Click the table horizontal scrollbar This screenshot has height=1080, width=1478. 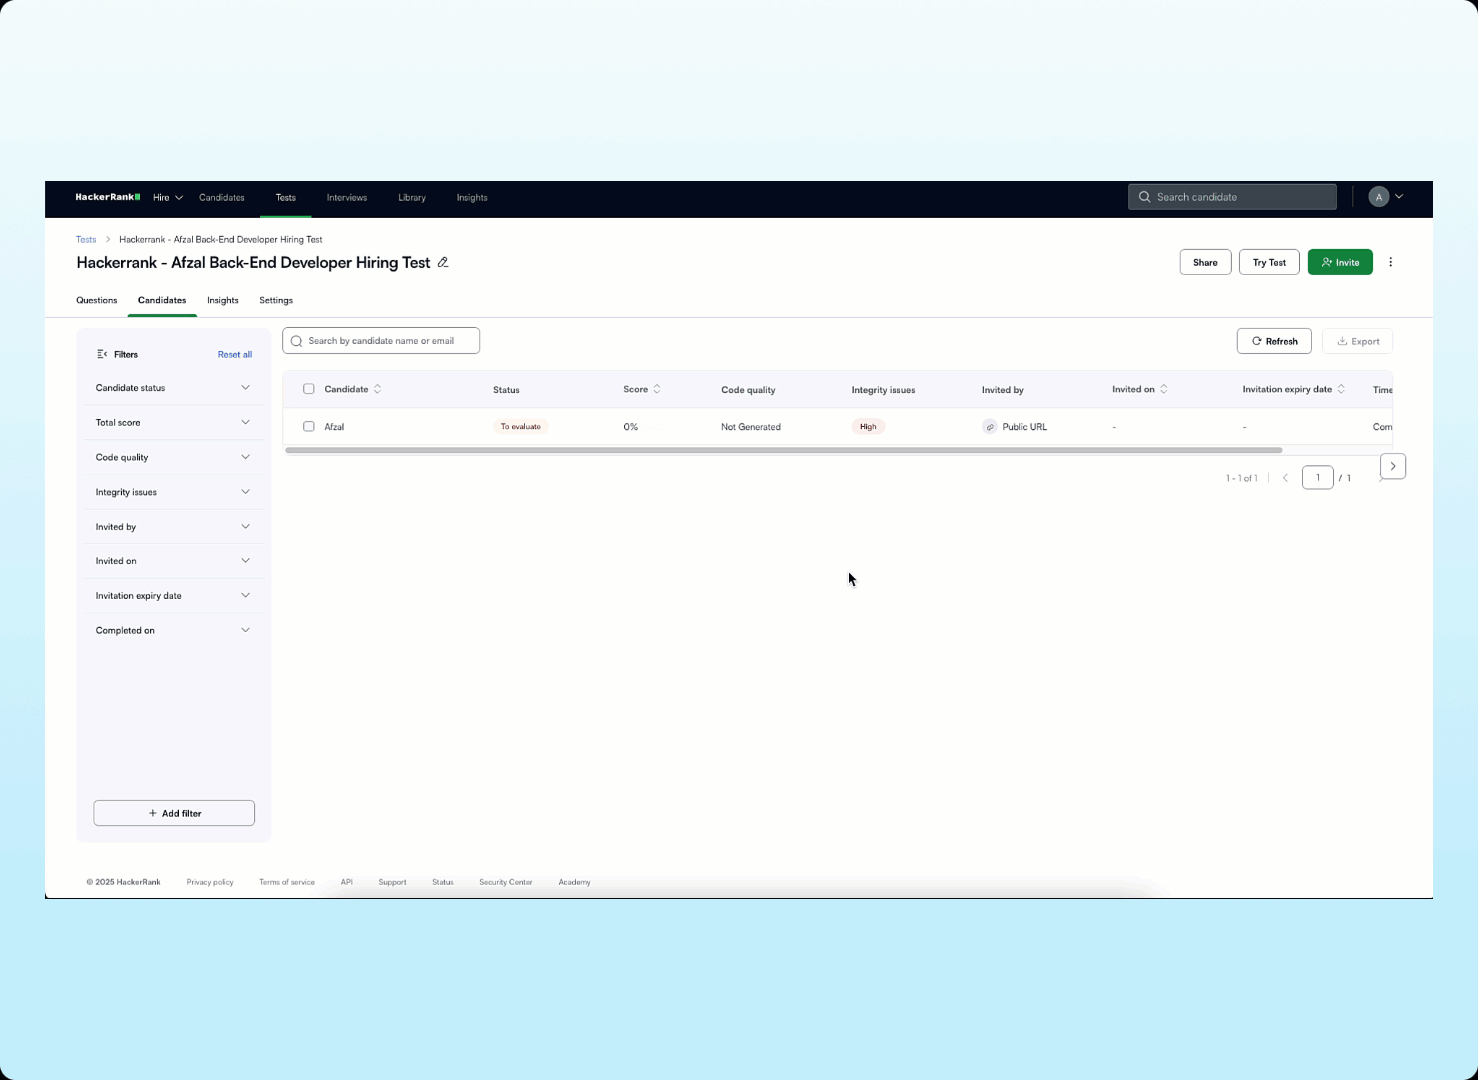click(x=783, y=450)
